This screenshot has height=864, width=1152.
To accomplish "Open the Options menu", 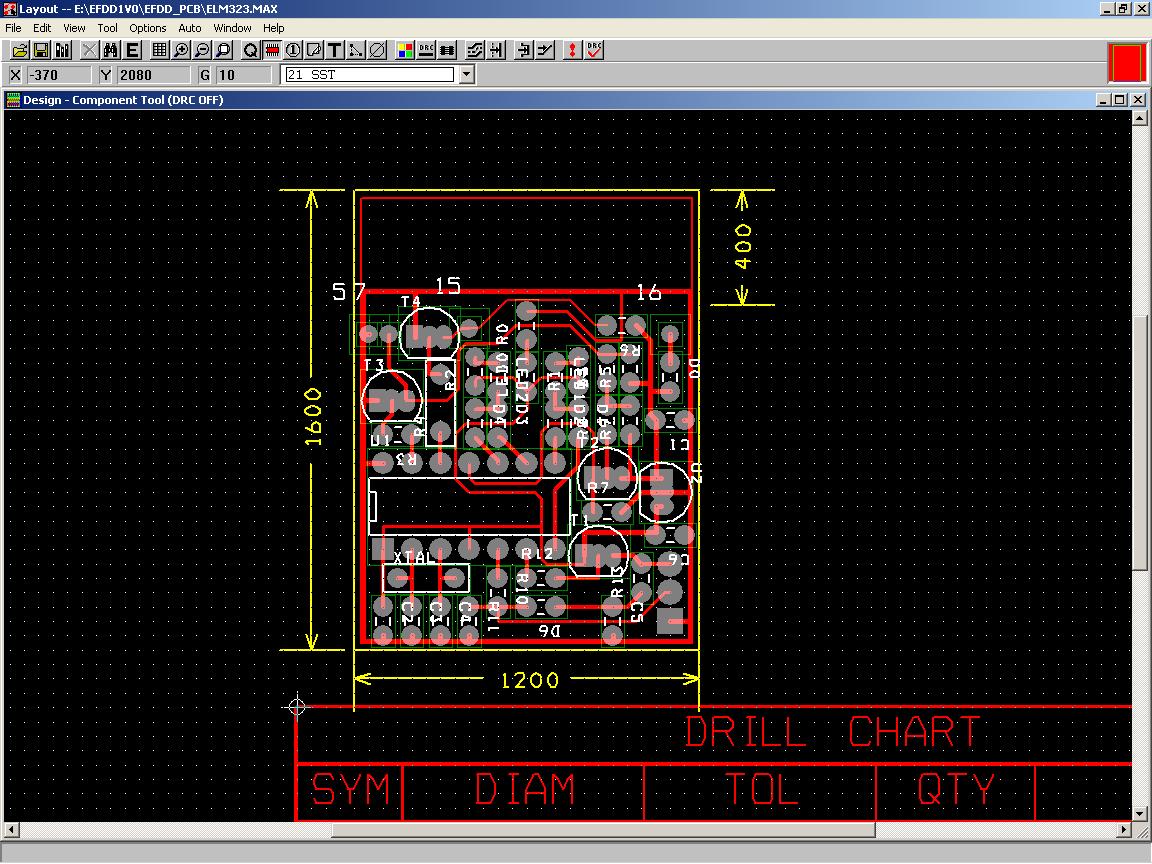I will [147, 28].
